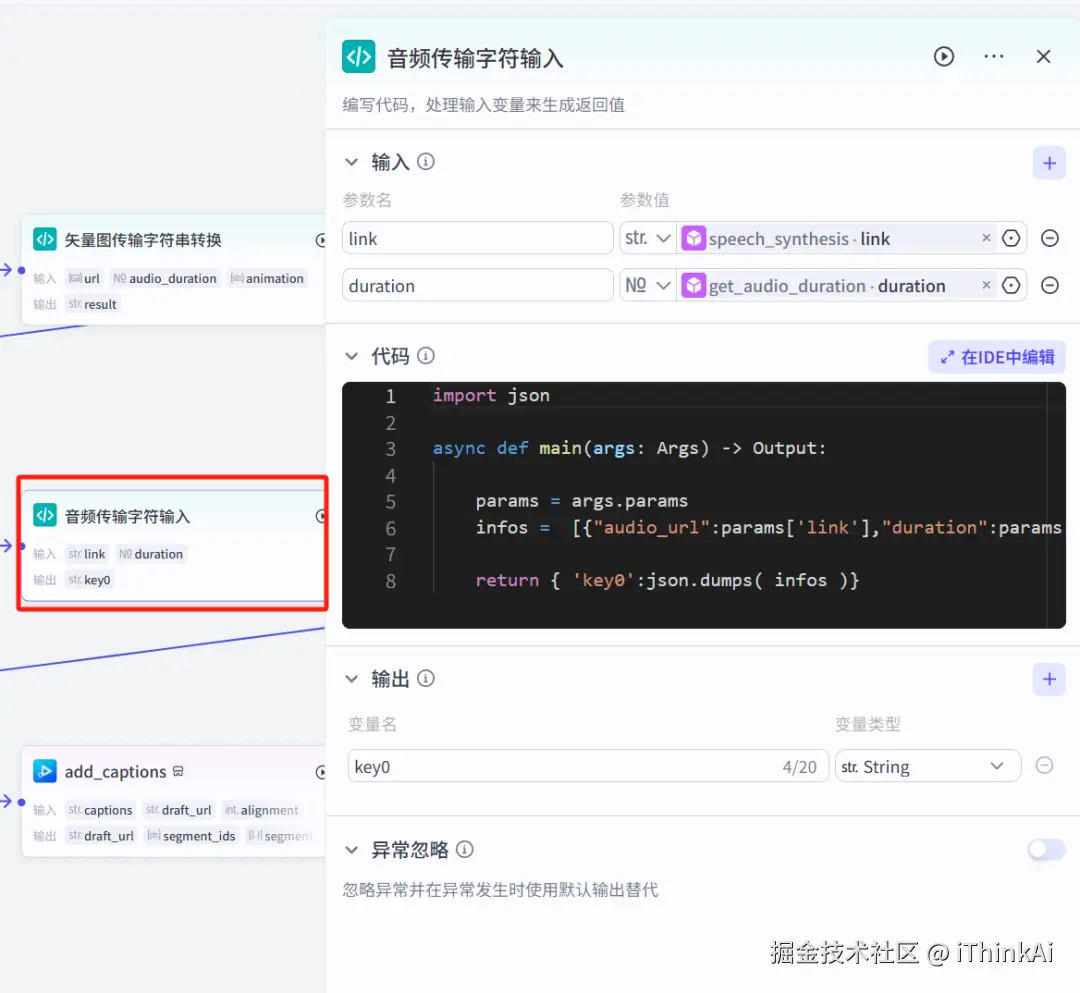Collapse the 代码 section
Image resolution: width=1080 pixels, height=993 pixels.
(352, 355)
